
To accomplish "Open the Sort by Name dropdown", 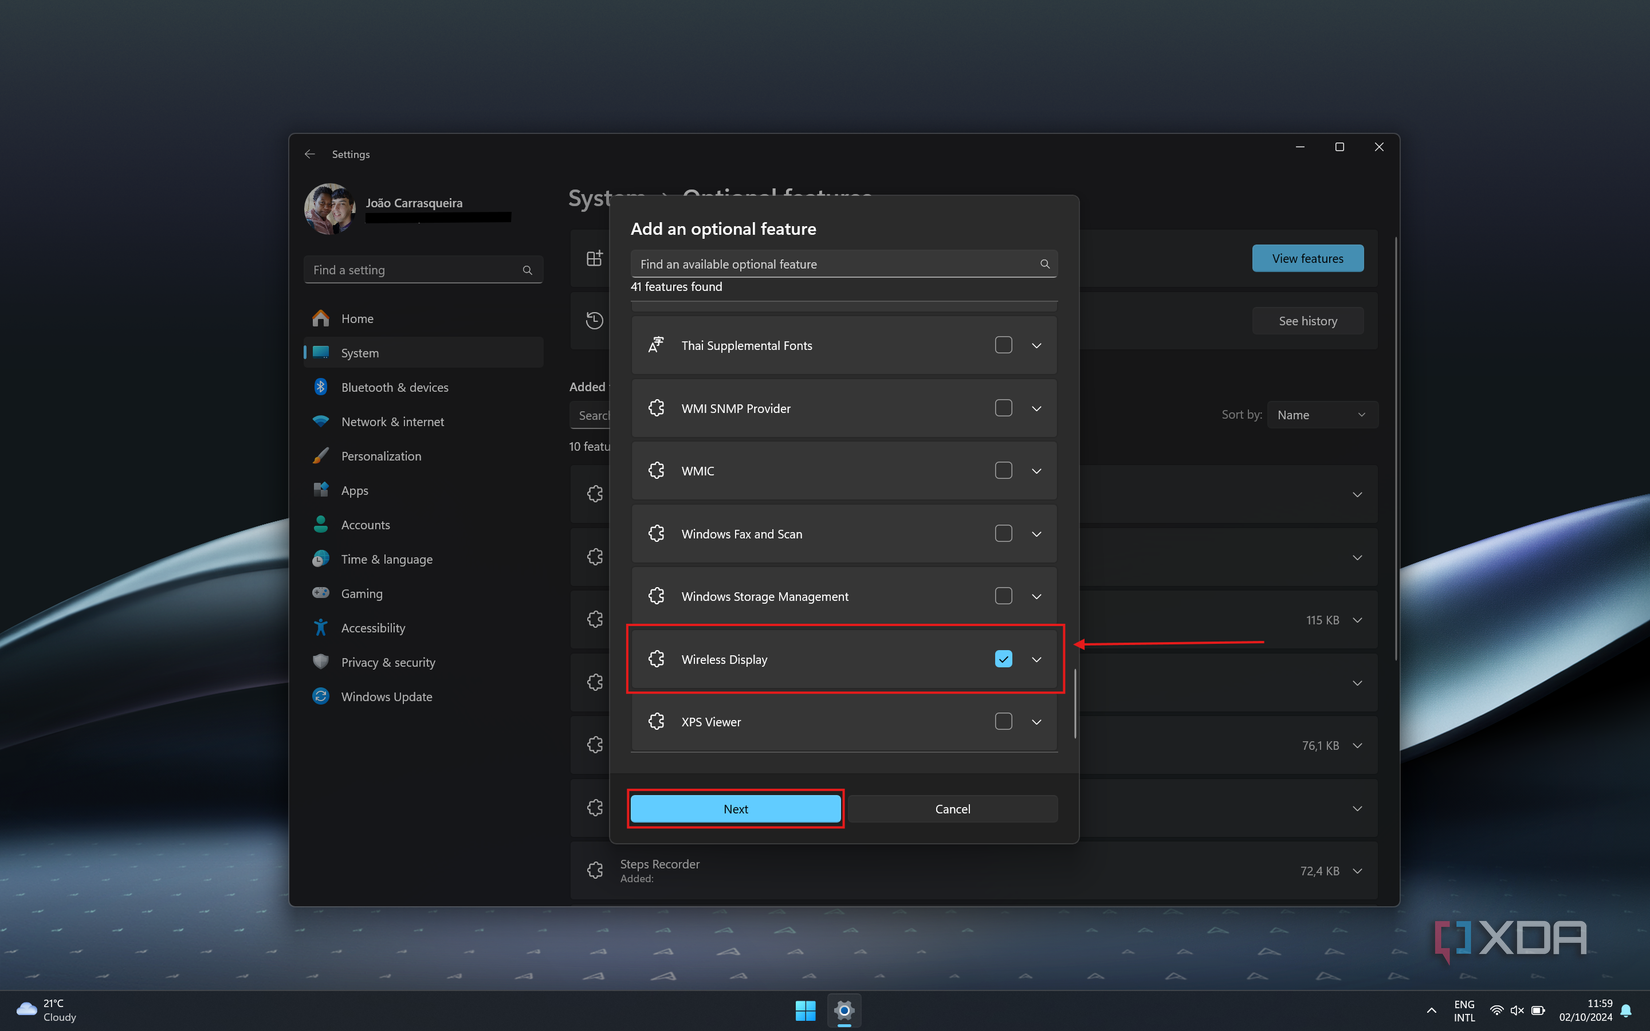I will (1321, 415).
